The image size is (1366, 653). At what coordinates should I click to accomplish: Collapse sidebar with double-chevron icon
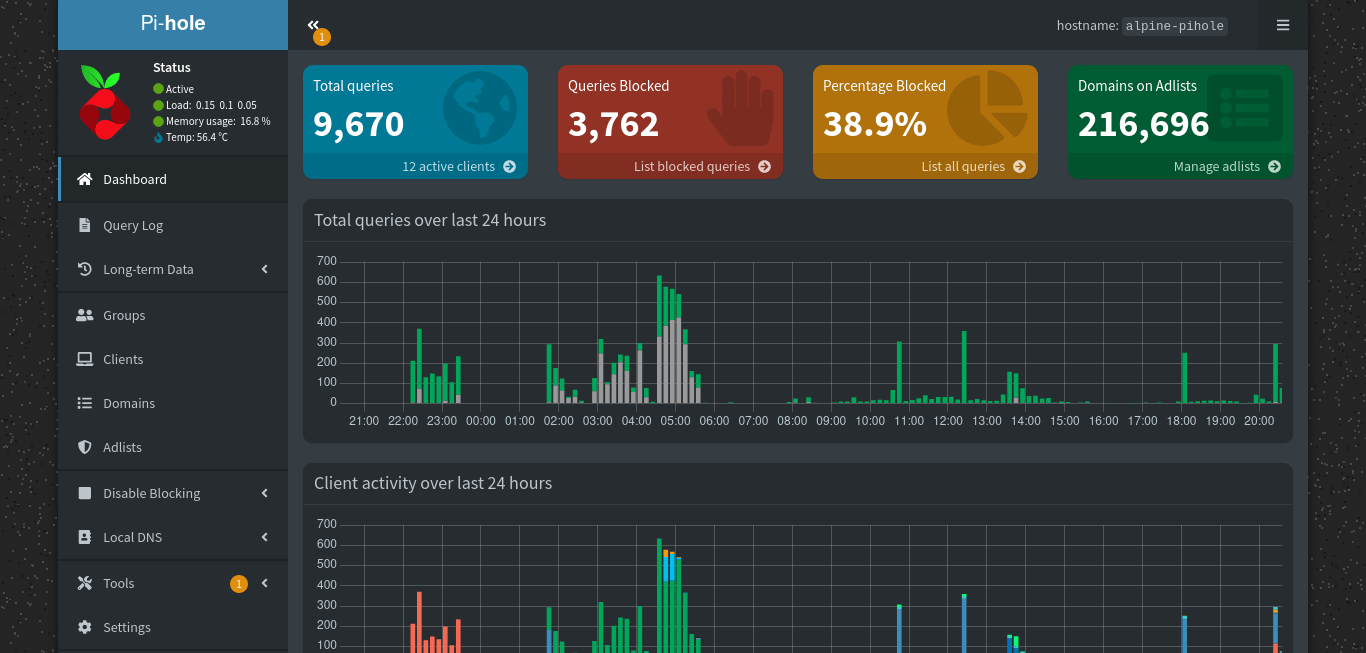pyautogui.click(x=313, y=25)
